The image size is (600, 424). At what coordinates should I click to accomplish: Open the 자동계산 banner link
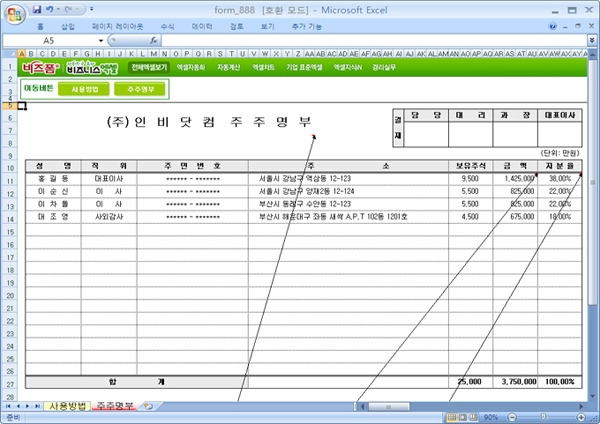[x=228, y=67]
